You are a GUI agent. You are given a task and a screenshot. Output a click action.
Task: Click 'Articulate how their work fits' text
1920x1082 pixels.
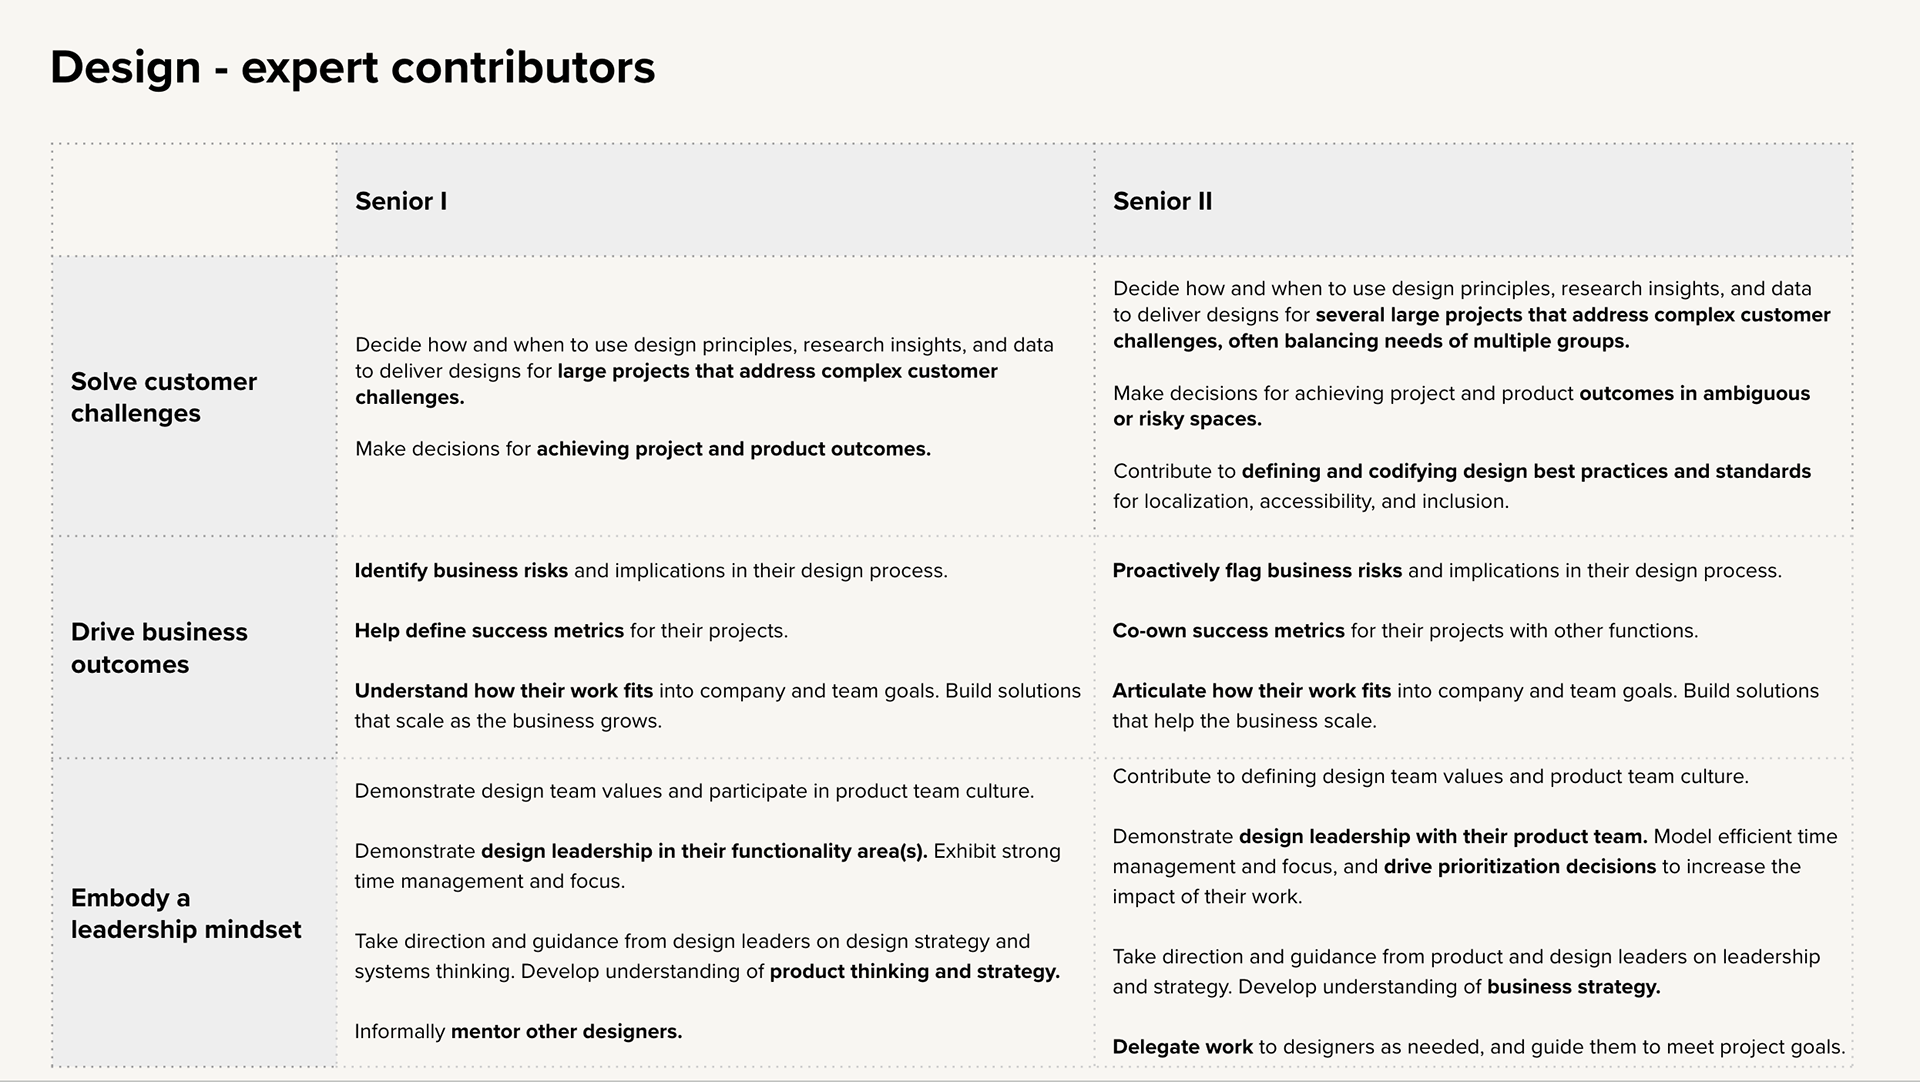pyautogui.click(x=1252, y=691)
